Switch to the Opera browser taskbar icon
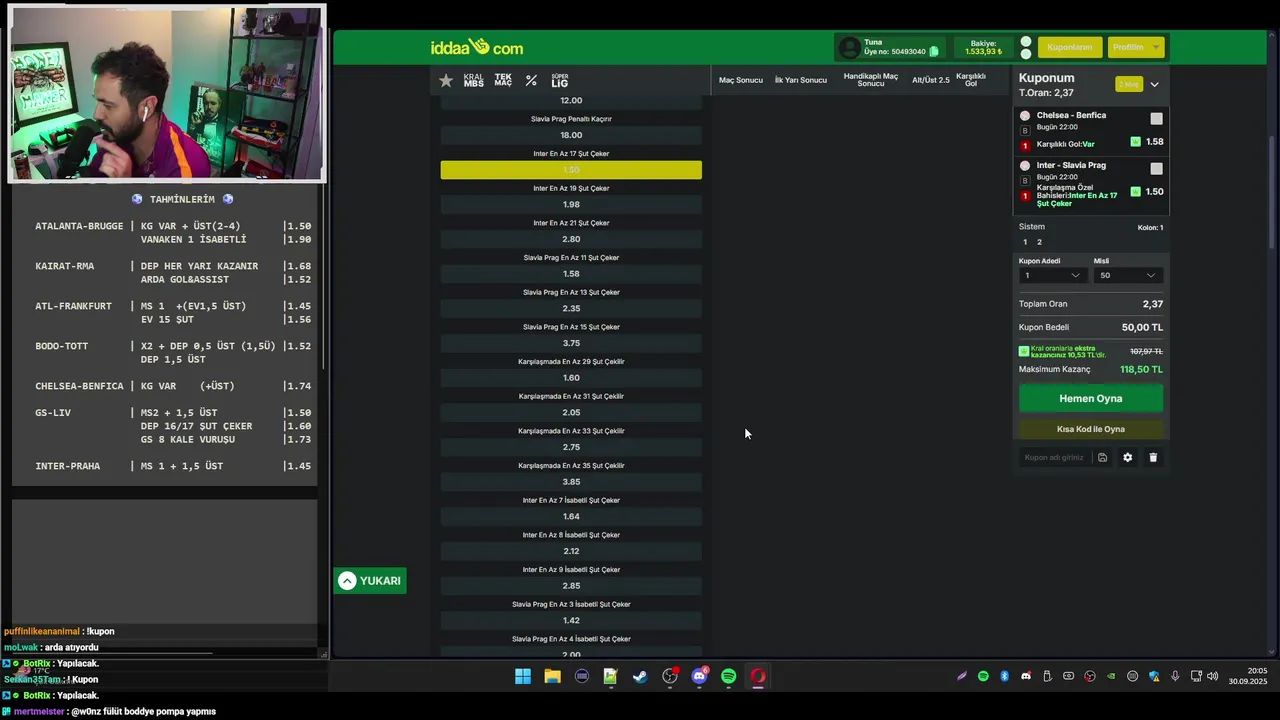 click(758, 677)
